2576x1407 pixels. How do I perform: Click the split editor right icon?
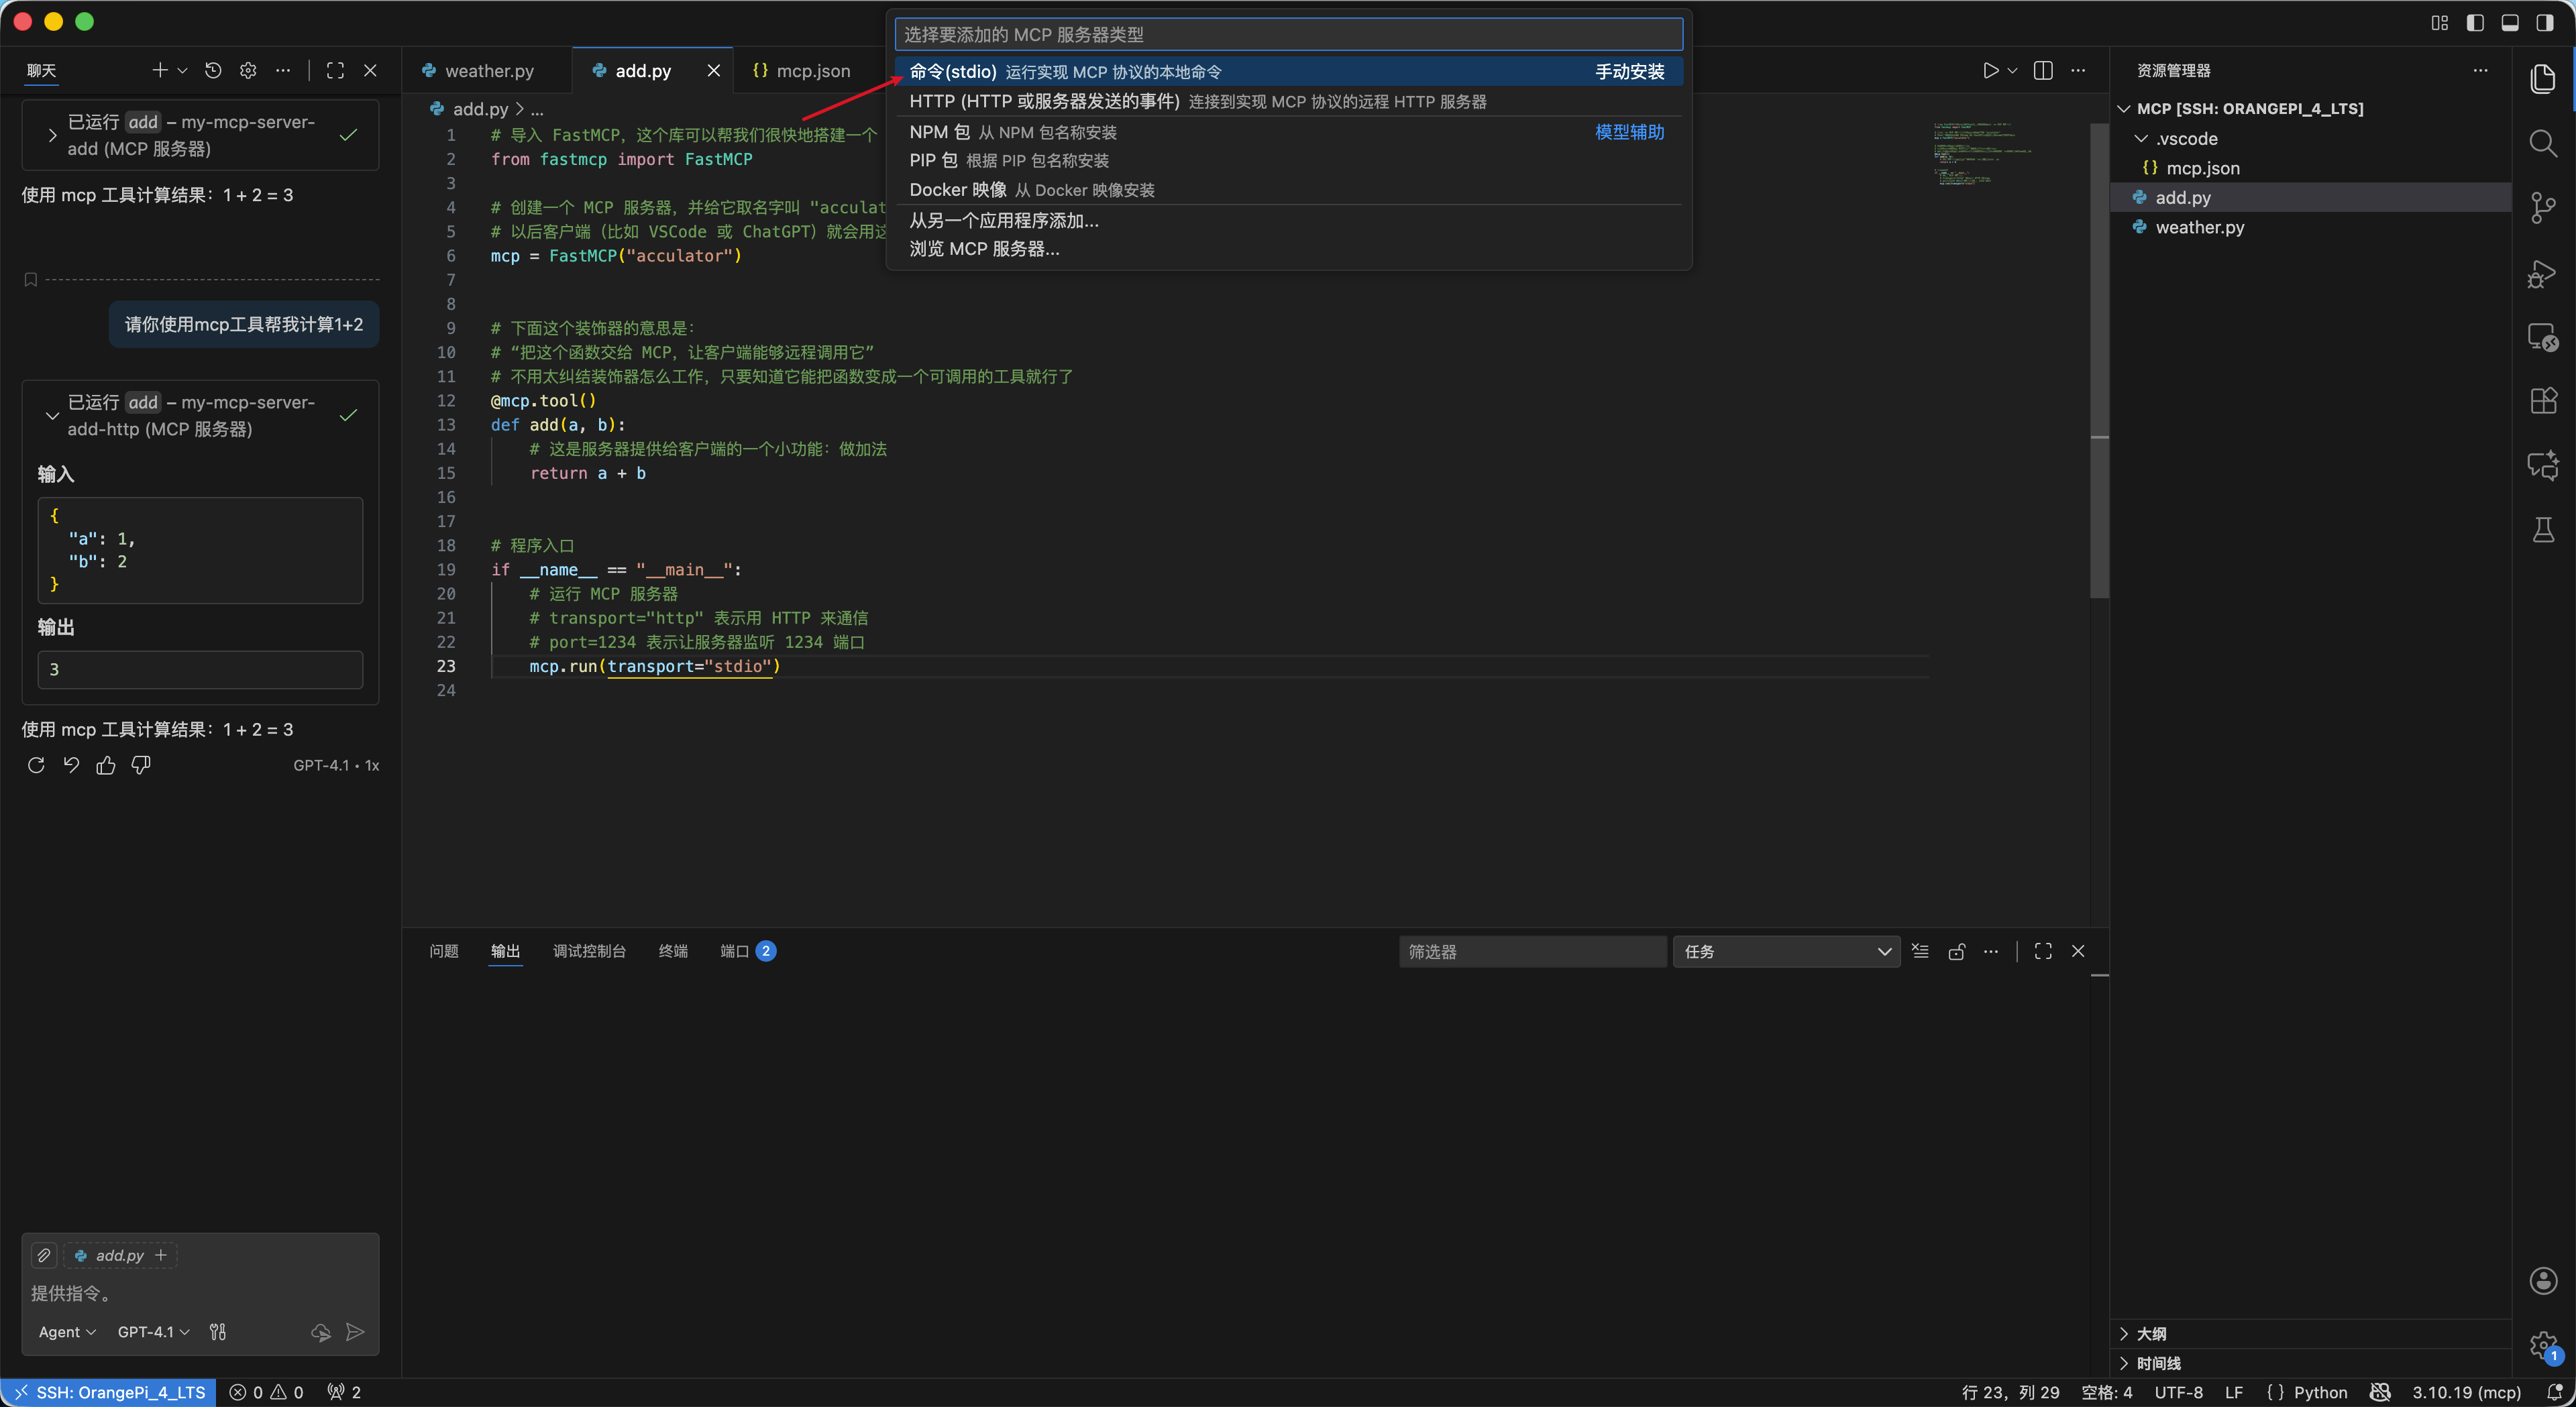tap(2043, 70)
